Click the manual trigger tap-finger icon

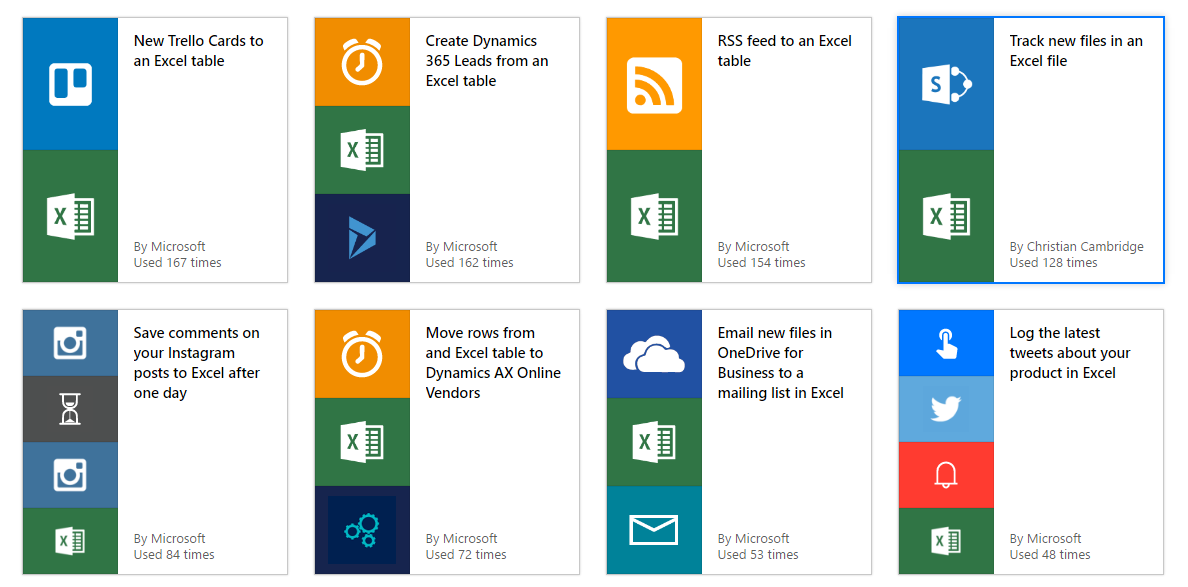[946, 343]
